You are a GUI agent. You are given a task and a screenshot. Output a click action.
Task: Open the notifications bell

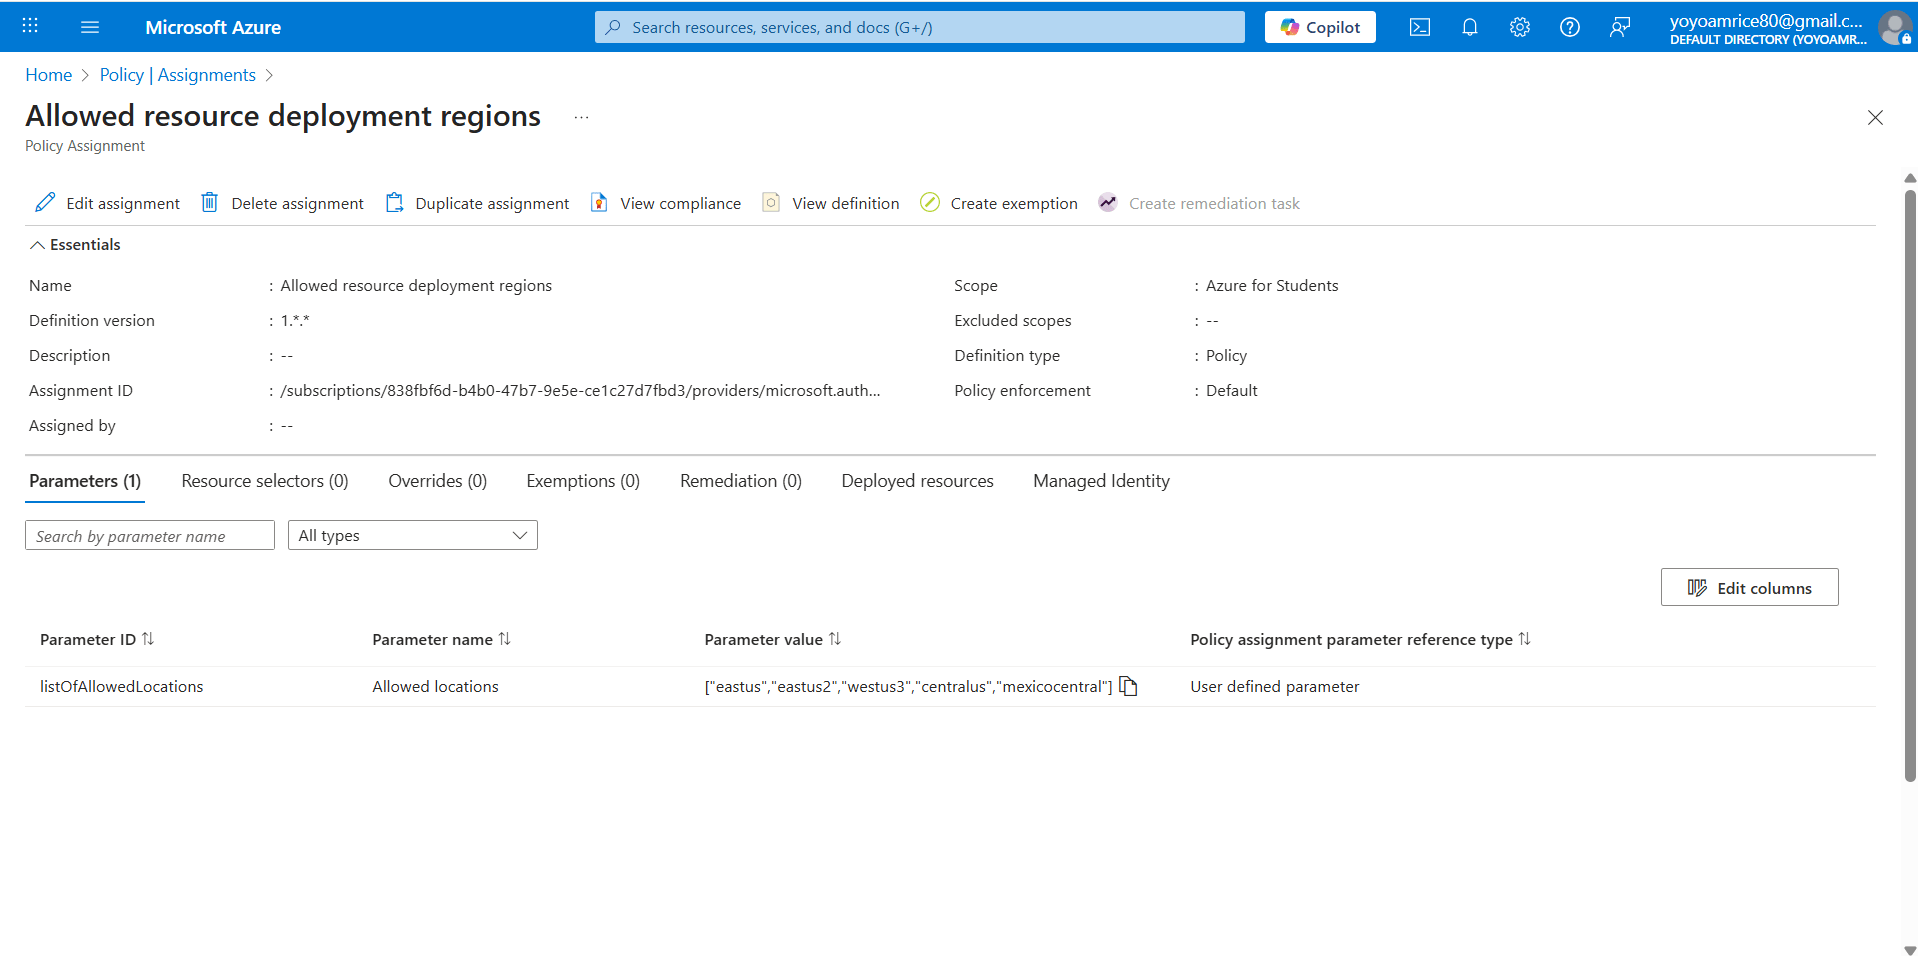click(x=1469, y=27)
